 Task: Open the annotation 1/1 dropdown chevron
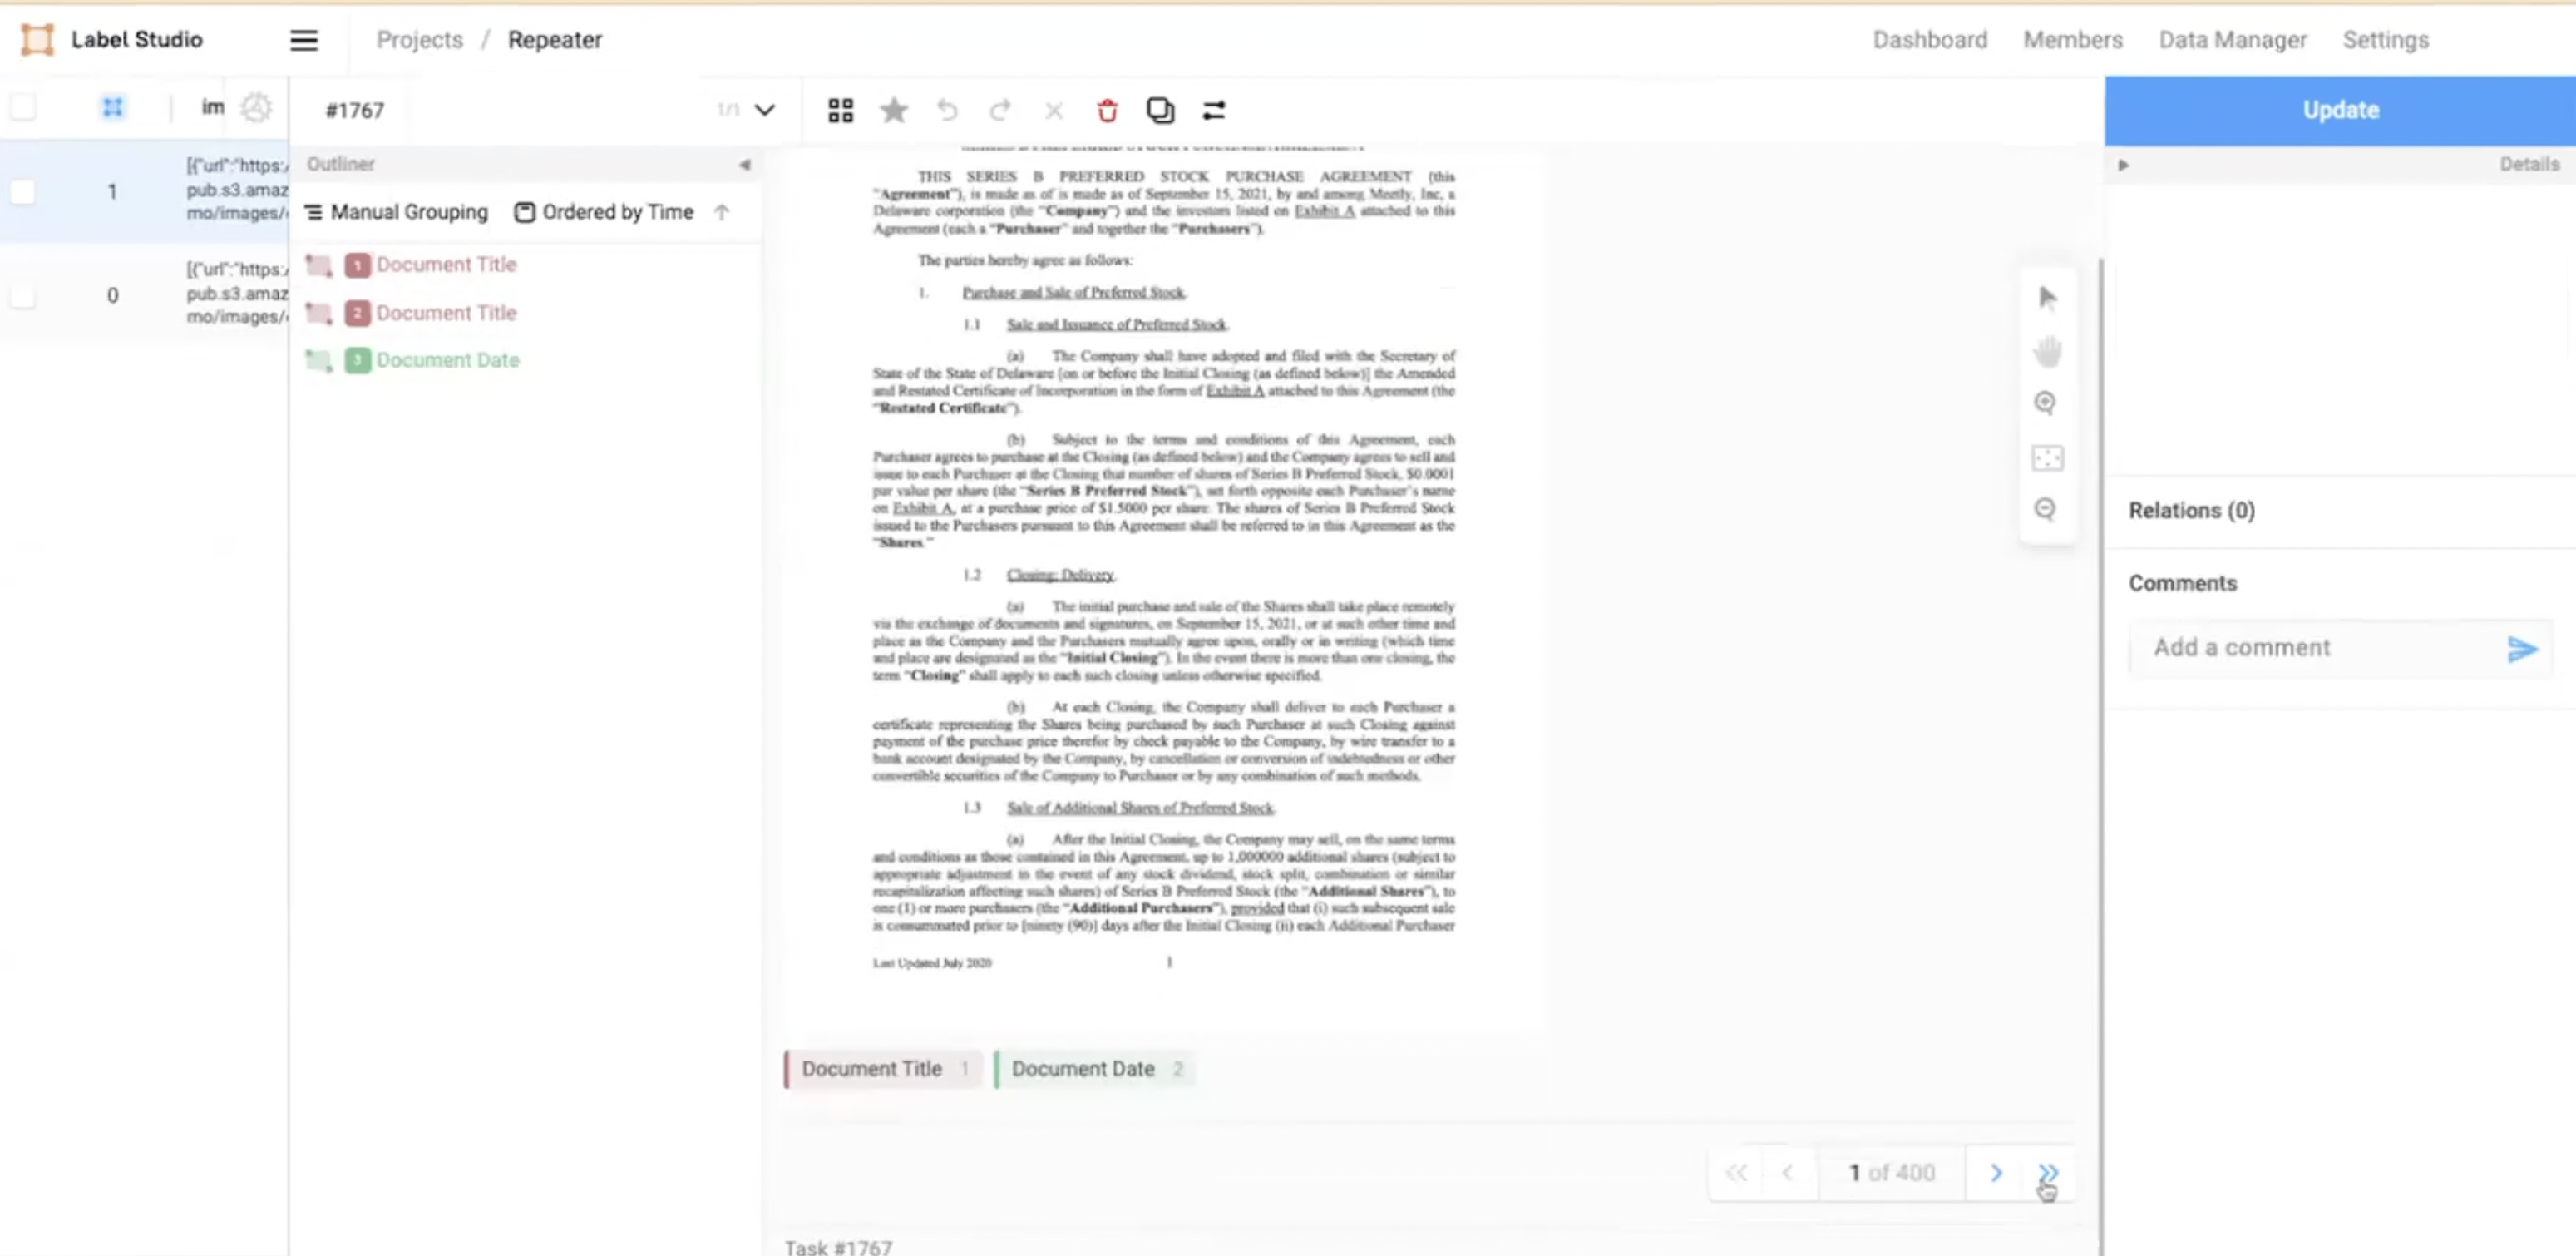(x=764, y=110)
